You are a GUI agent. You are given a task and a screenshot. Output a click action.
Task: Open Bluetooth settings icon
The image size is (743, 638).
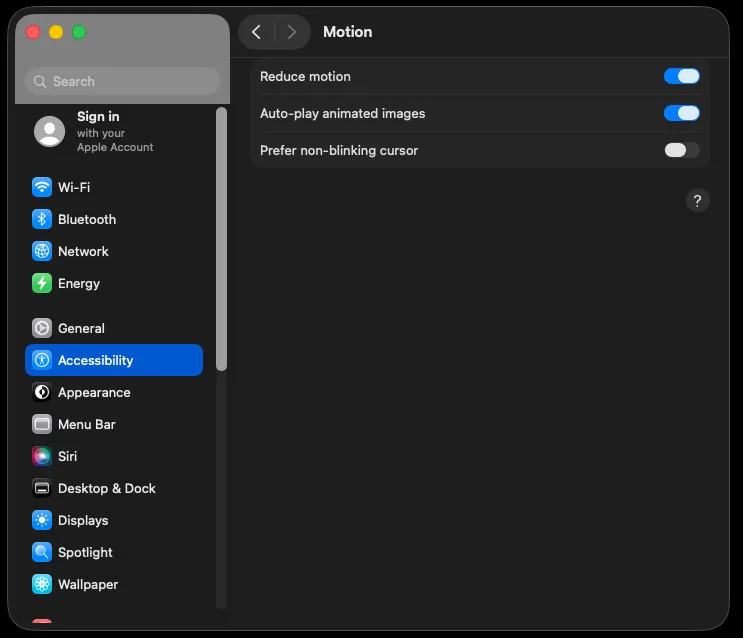click(41, 219)
